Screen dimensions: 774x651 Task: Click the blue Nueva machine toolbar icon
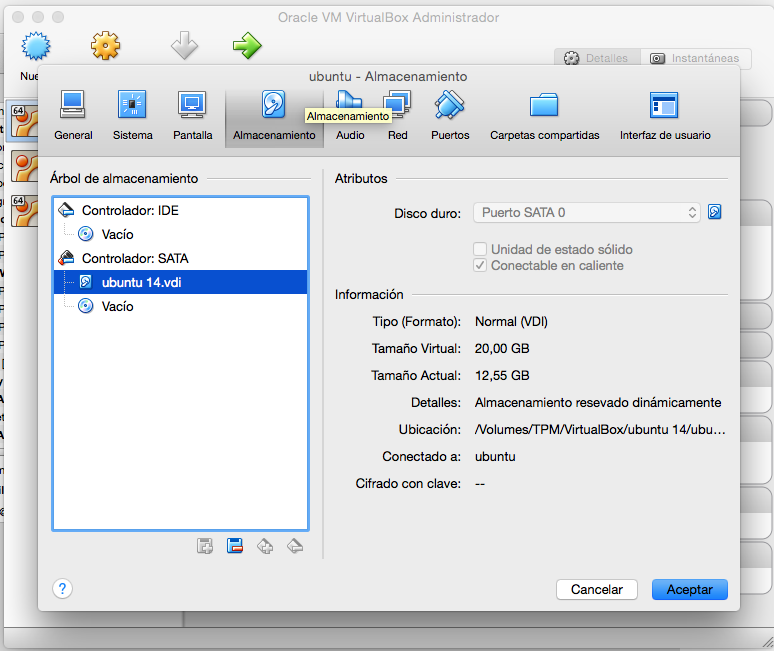36,46
